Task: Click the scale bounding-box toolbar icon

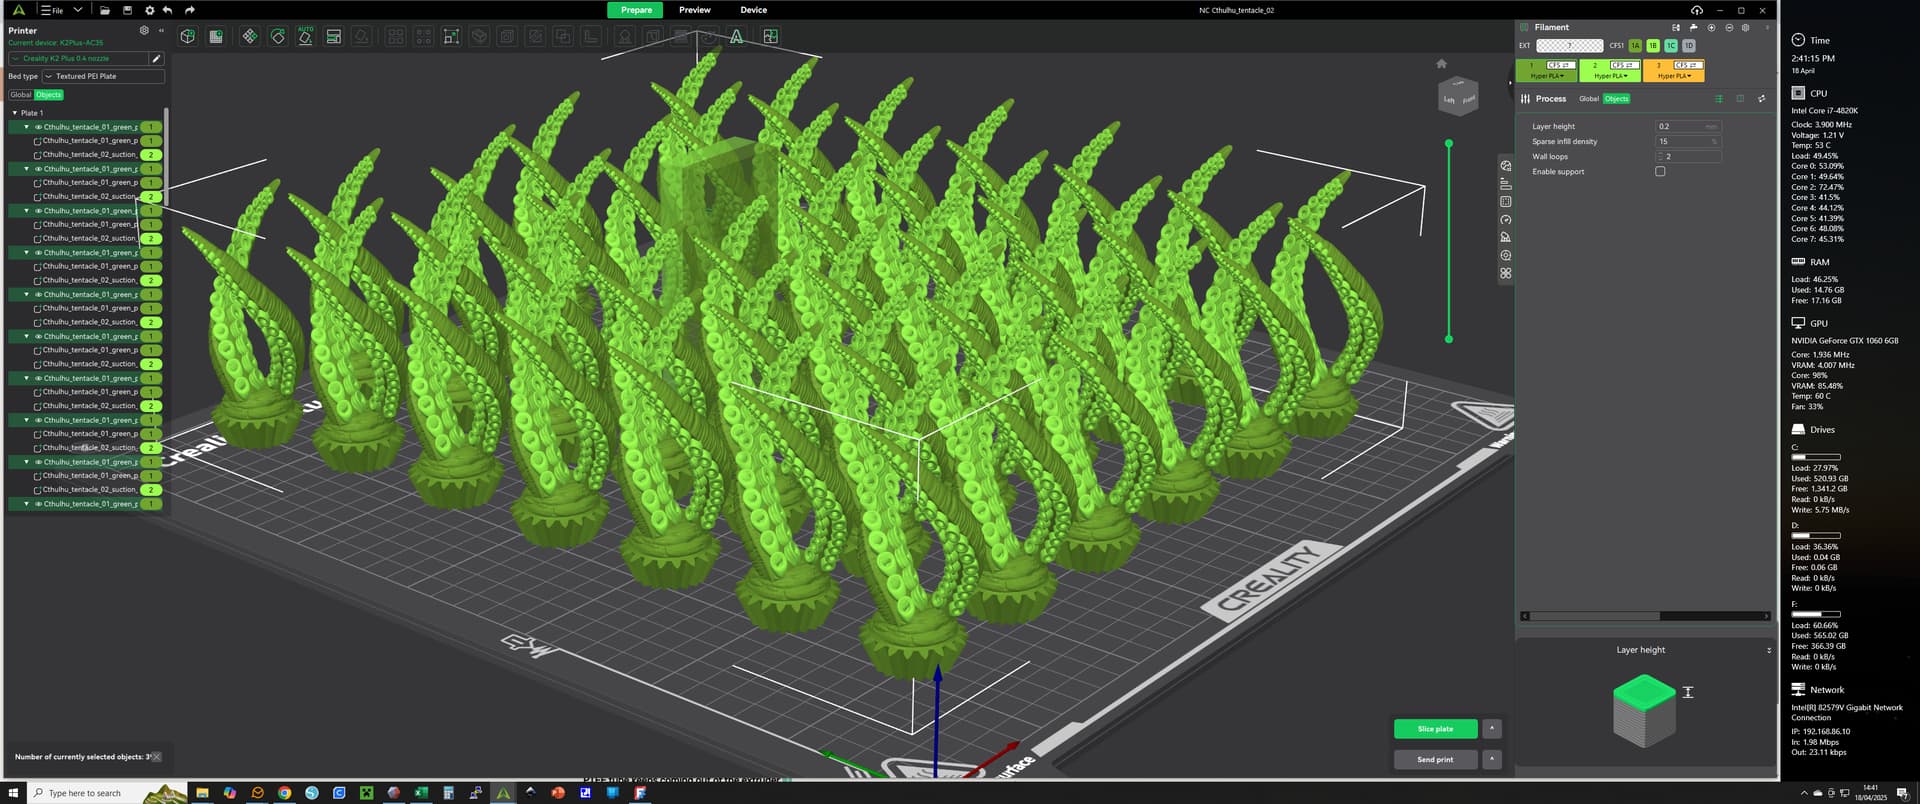Action: [451, 36]
